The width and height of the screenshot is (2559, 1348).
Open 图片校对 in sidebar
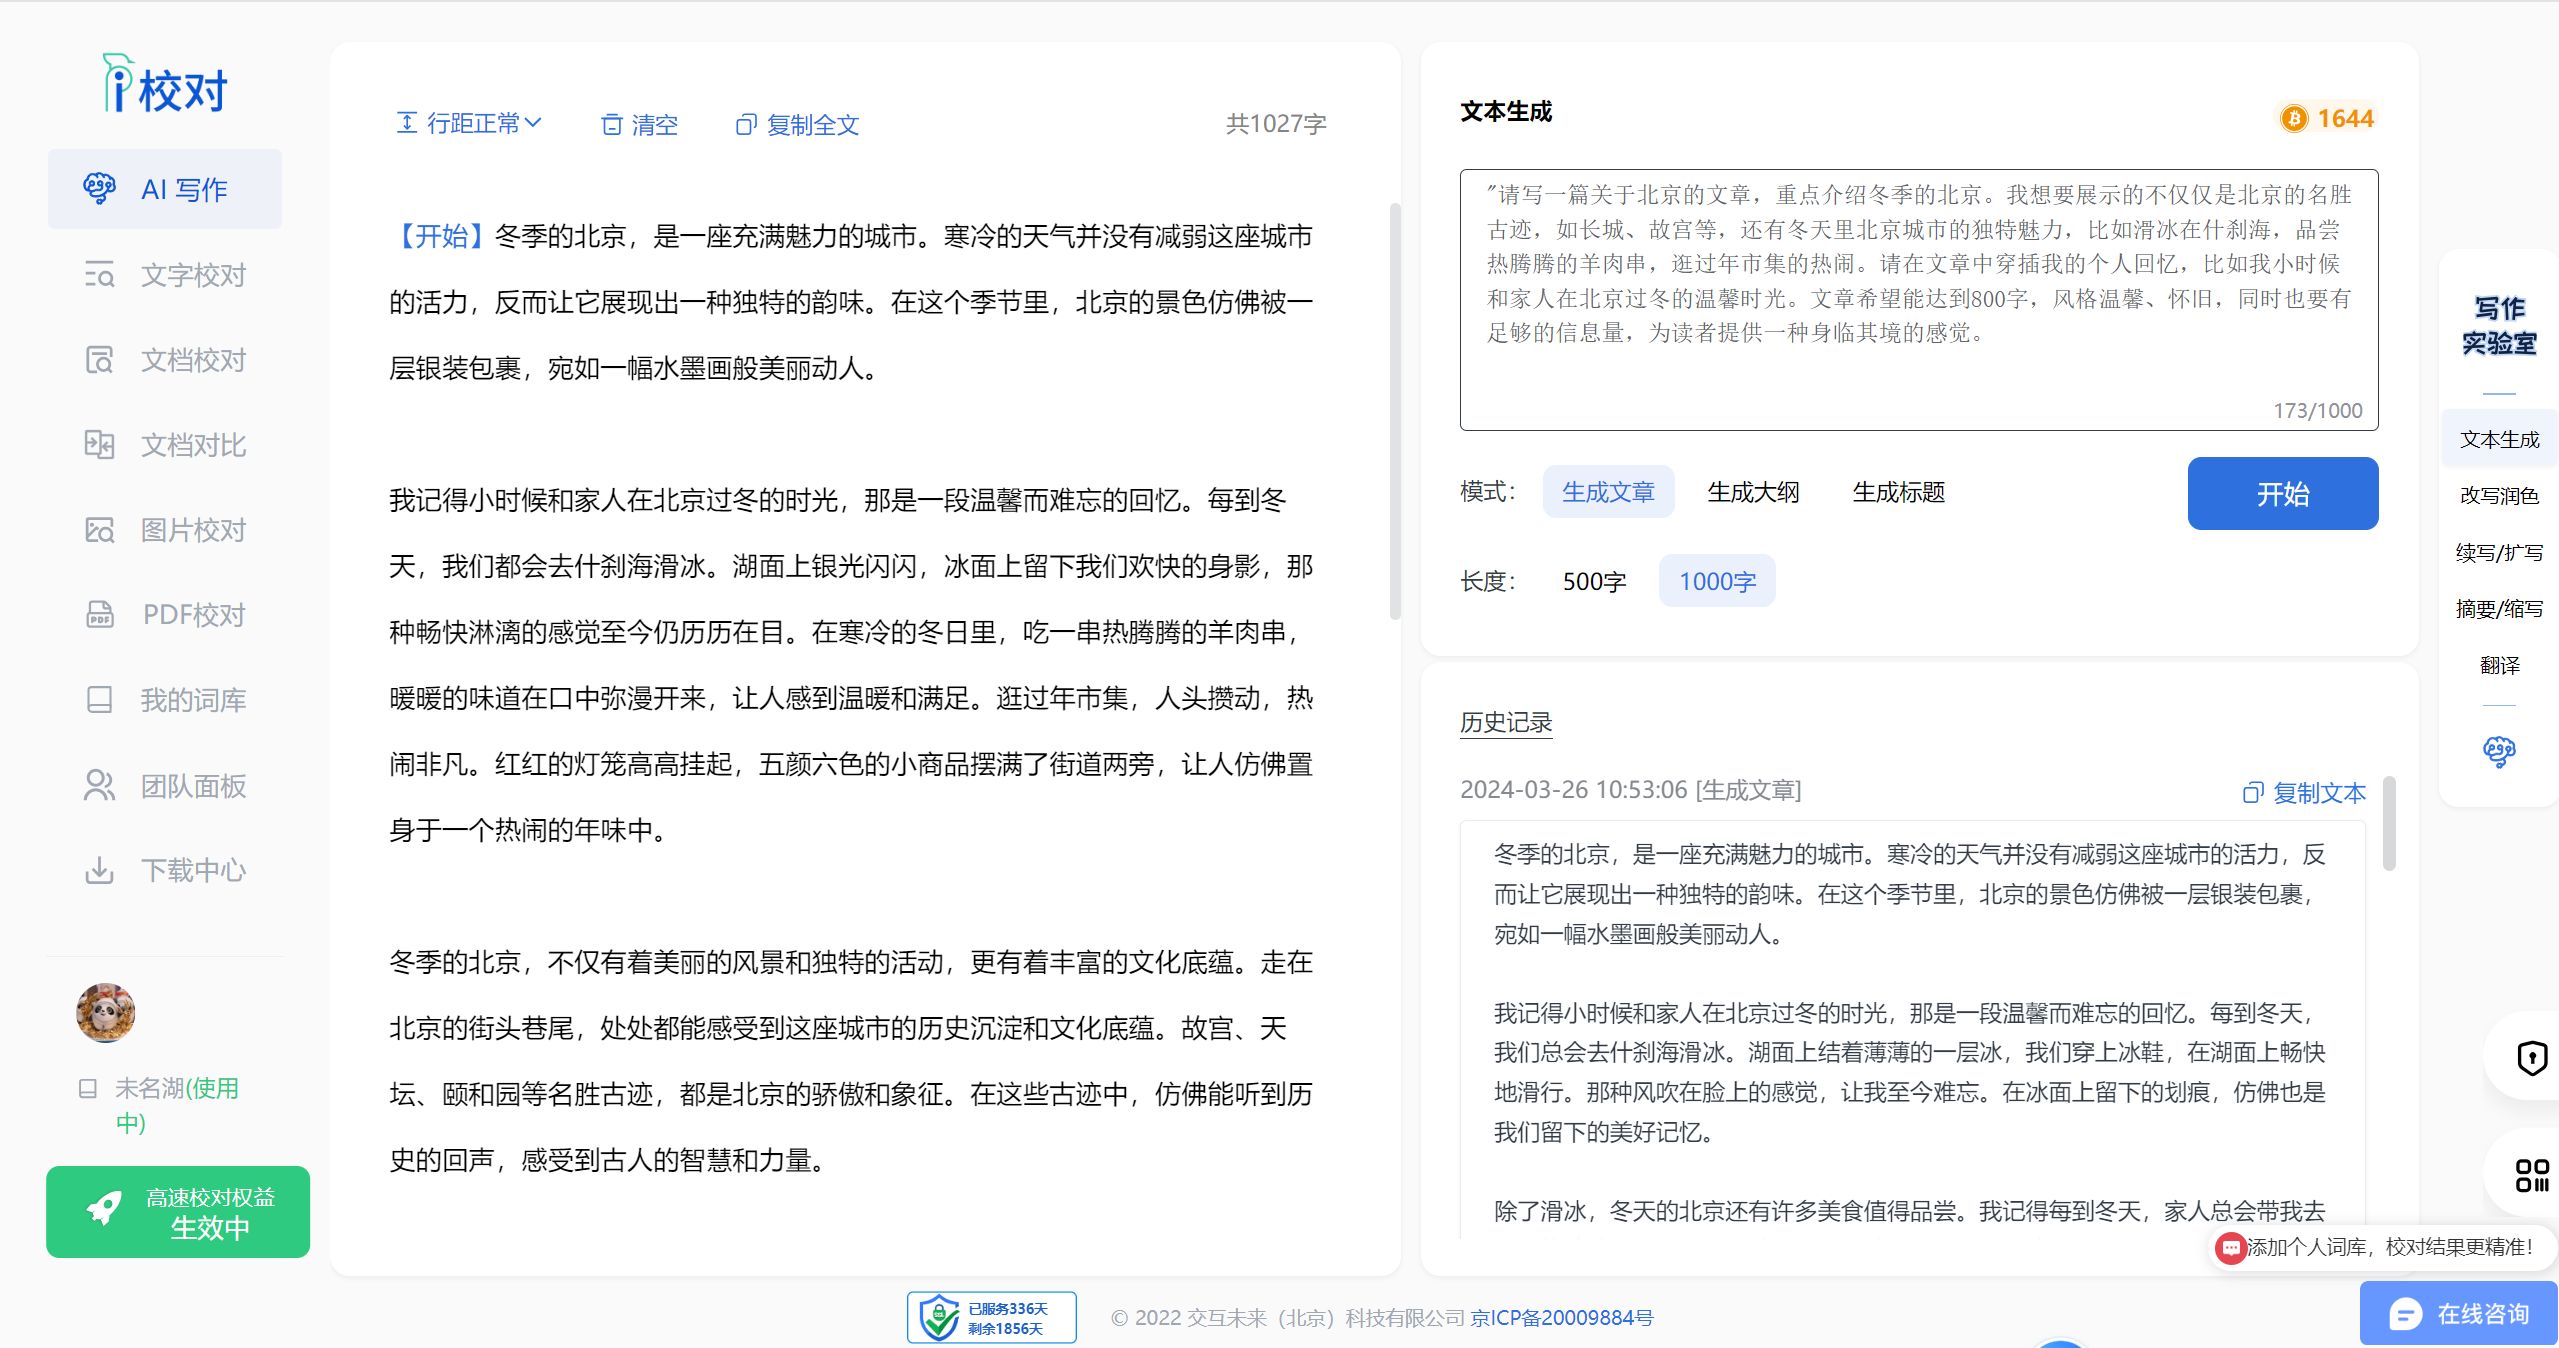tap(165, 529)
